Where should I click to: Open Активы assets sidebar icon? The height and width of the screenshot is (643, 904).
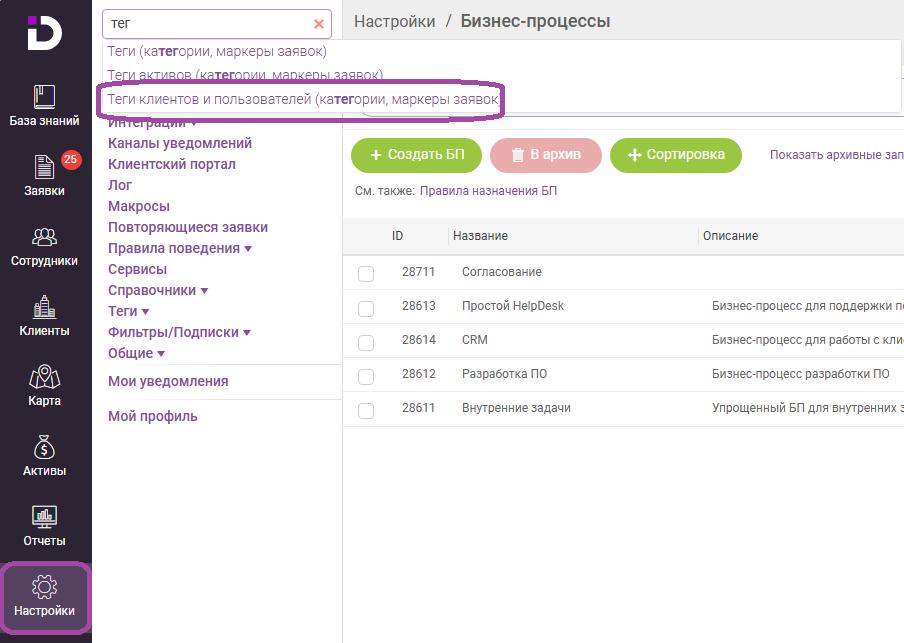(x=45, y=455)
